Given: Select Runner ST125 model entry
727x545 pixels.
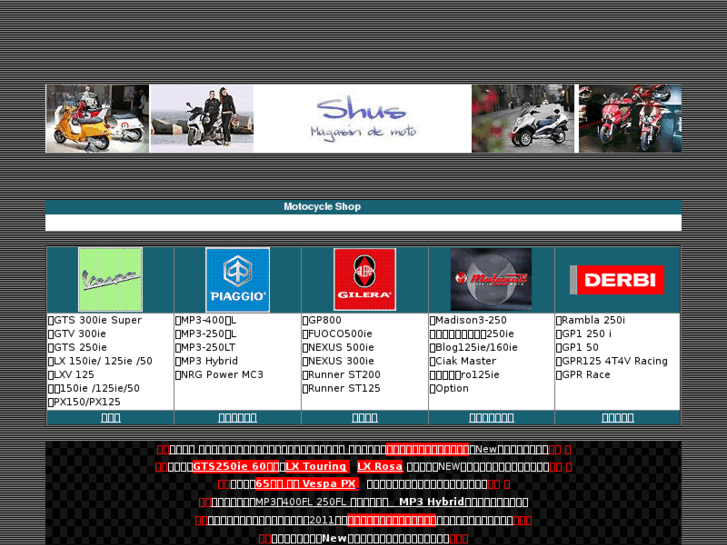Looking at the screenshot, I should coord(341,388).
